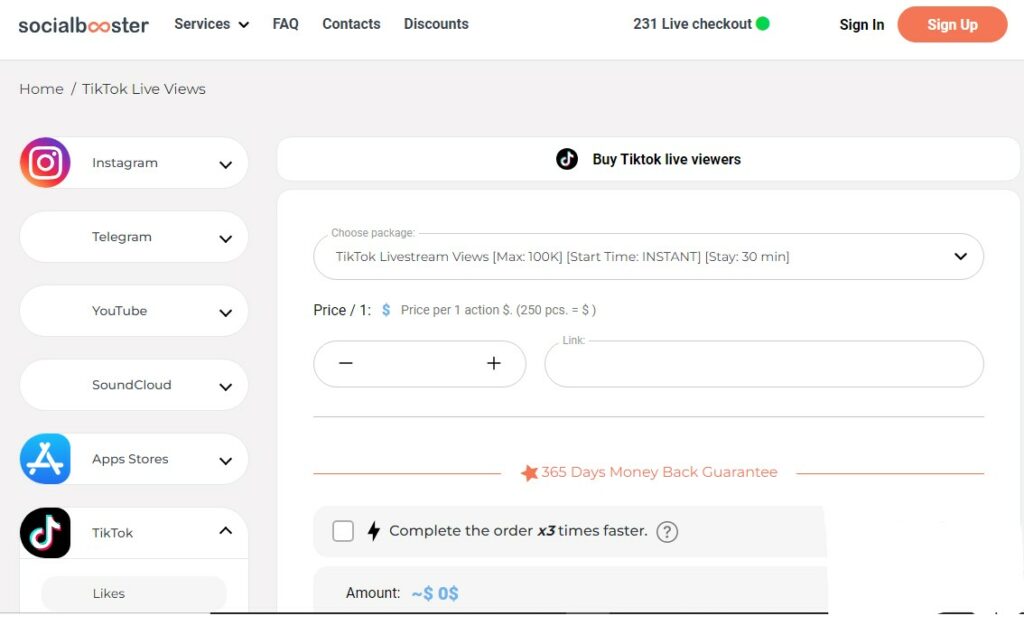Click the socialbooster logo
The image size is (1024, 625).
84,25
